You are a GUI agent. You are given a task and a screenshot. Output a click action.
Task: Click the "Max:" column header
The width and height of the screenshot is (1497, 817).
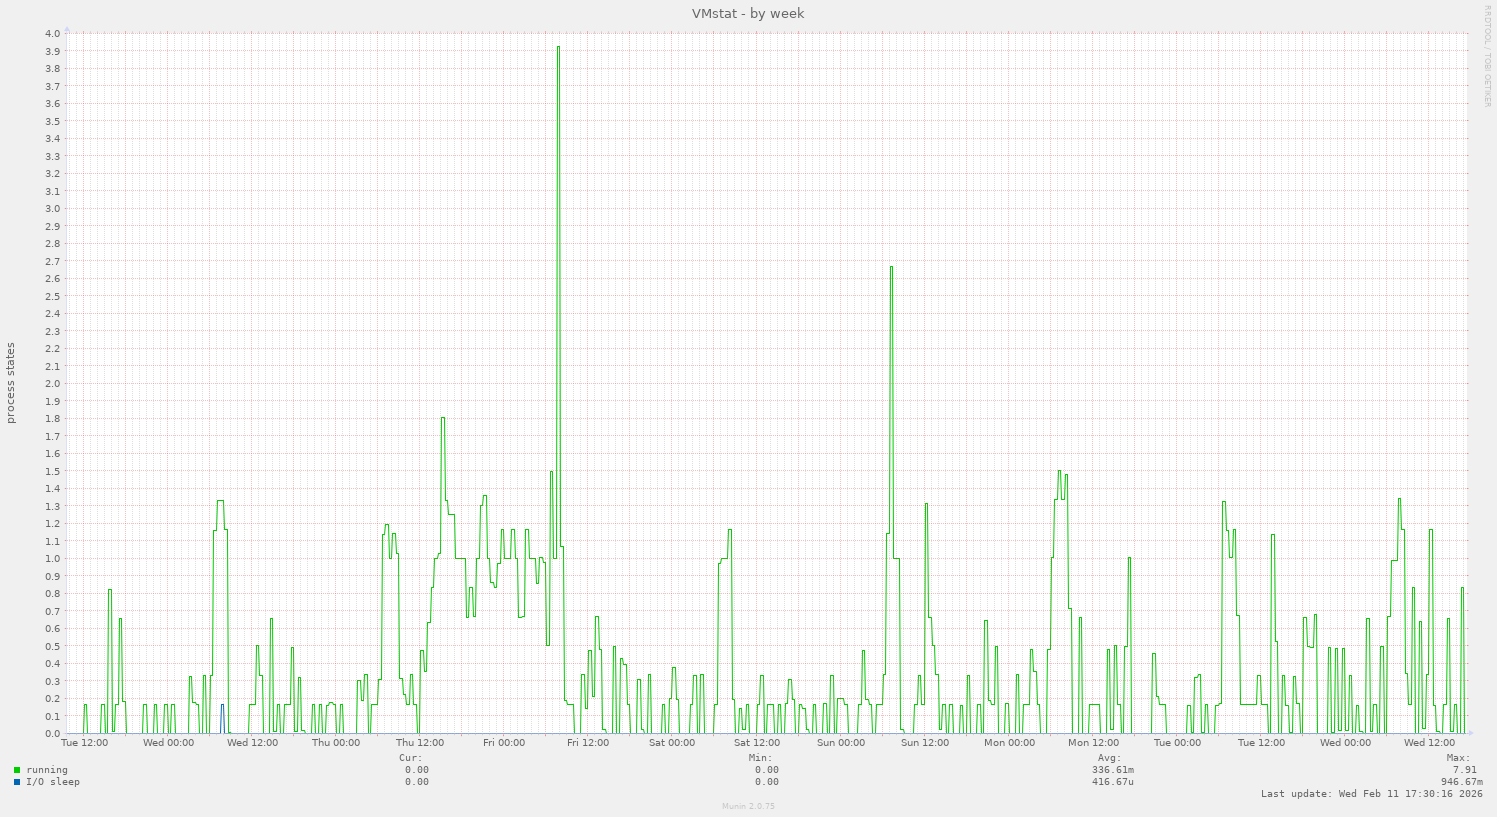[x=1457, y=758]
